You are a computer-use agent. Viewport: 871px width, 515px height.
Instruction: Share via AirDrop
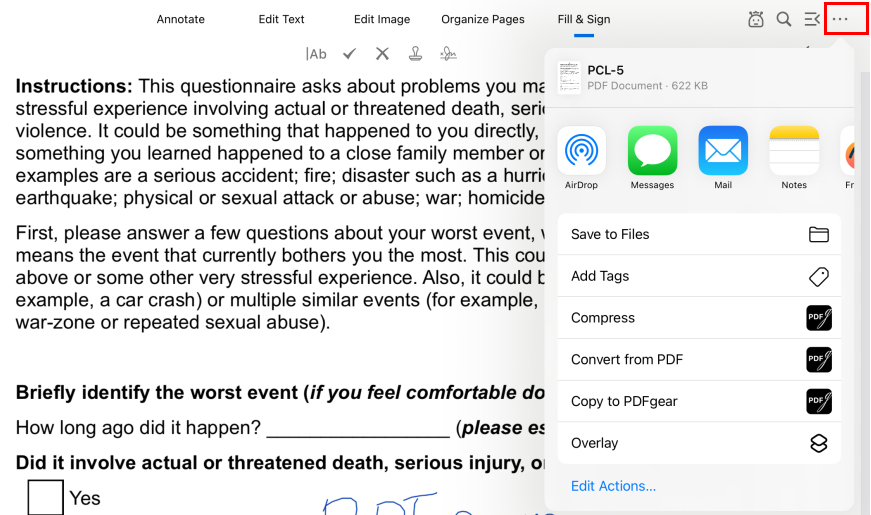(x=581, y=151)
